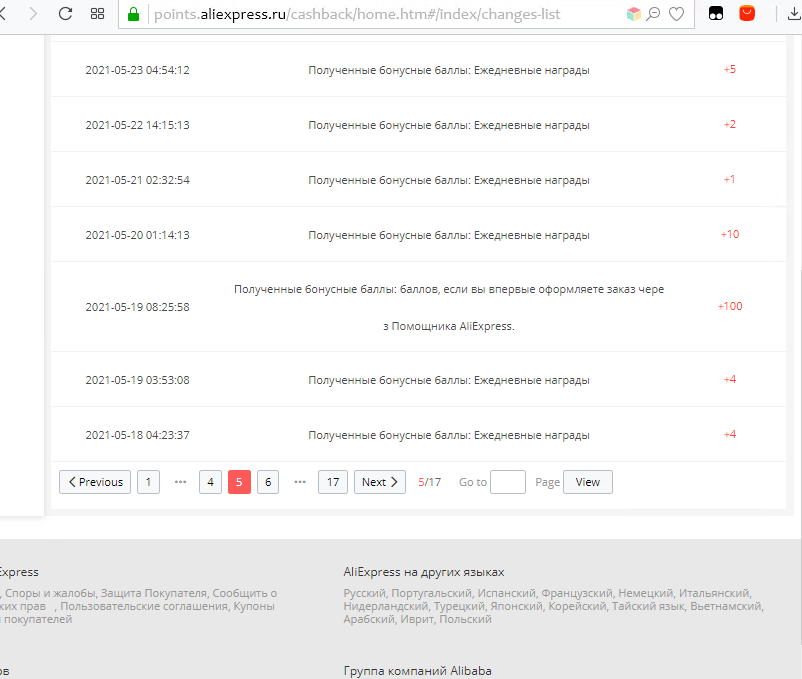Open the red shopping extension icon
The image size is (802, 679).
coord(747,13)
